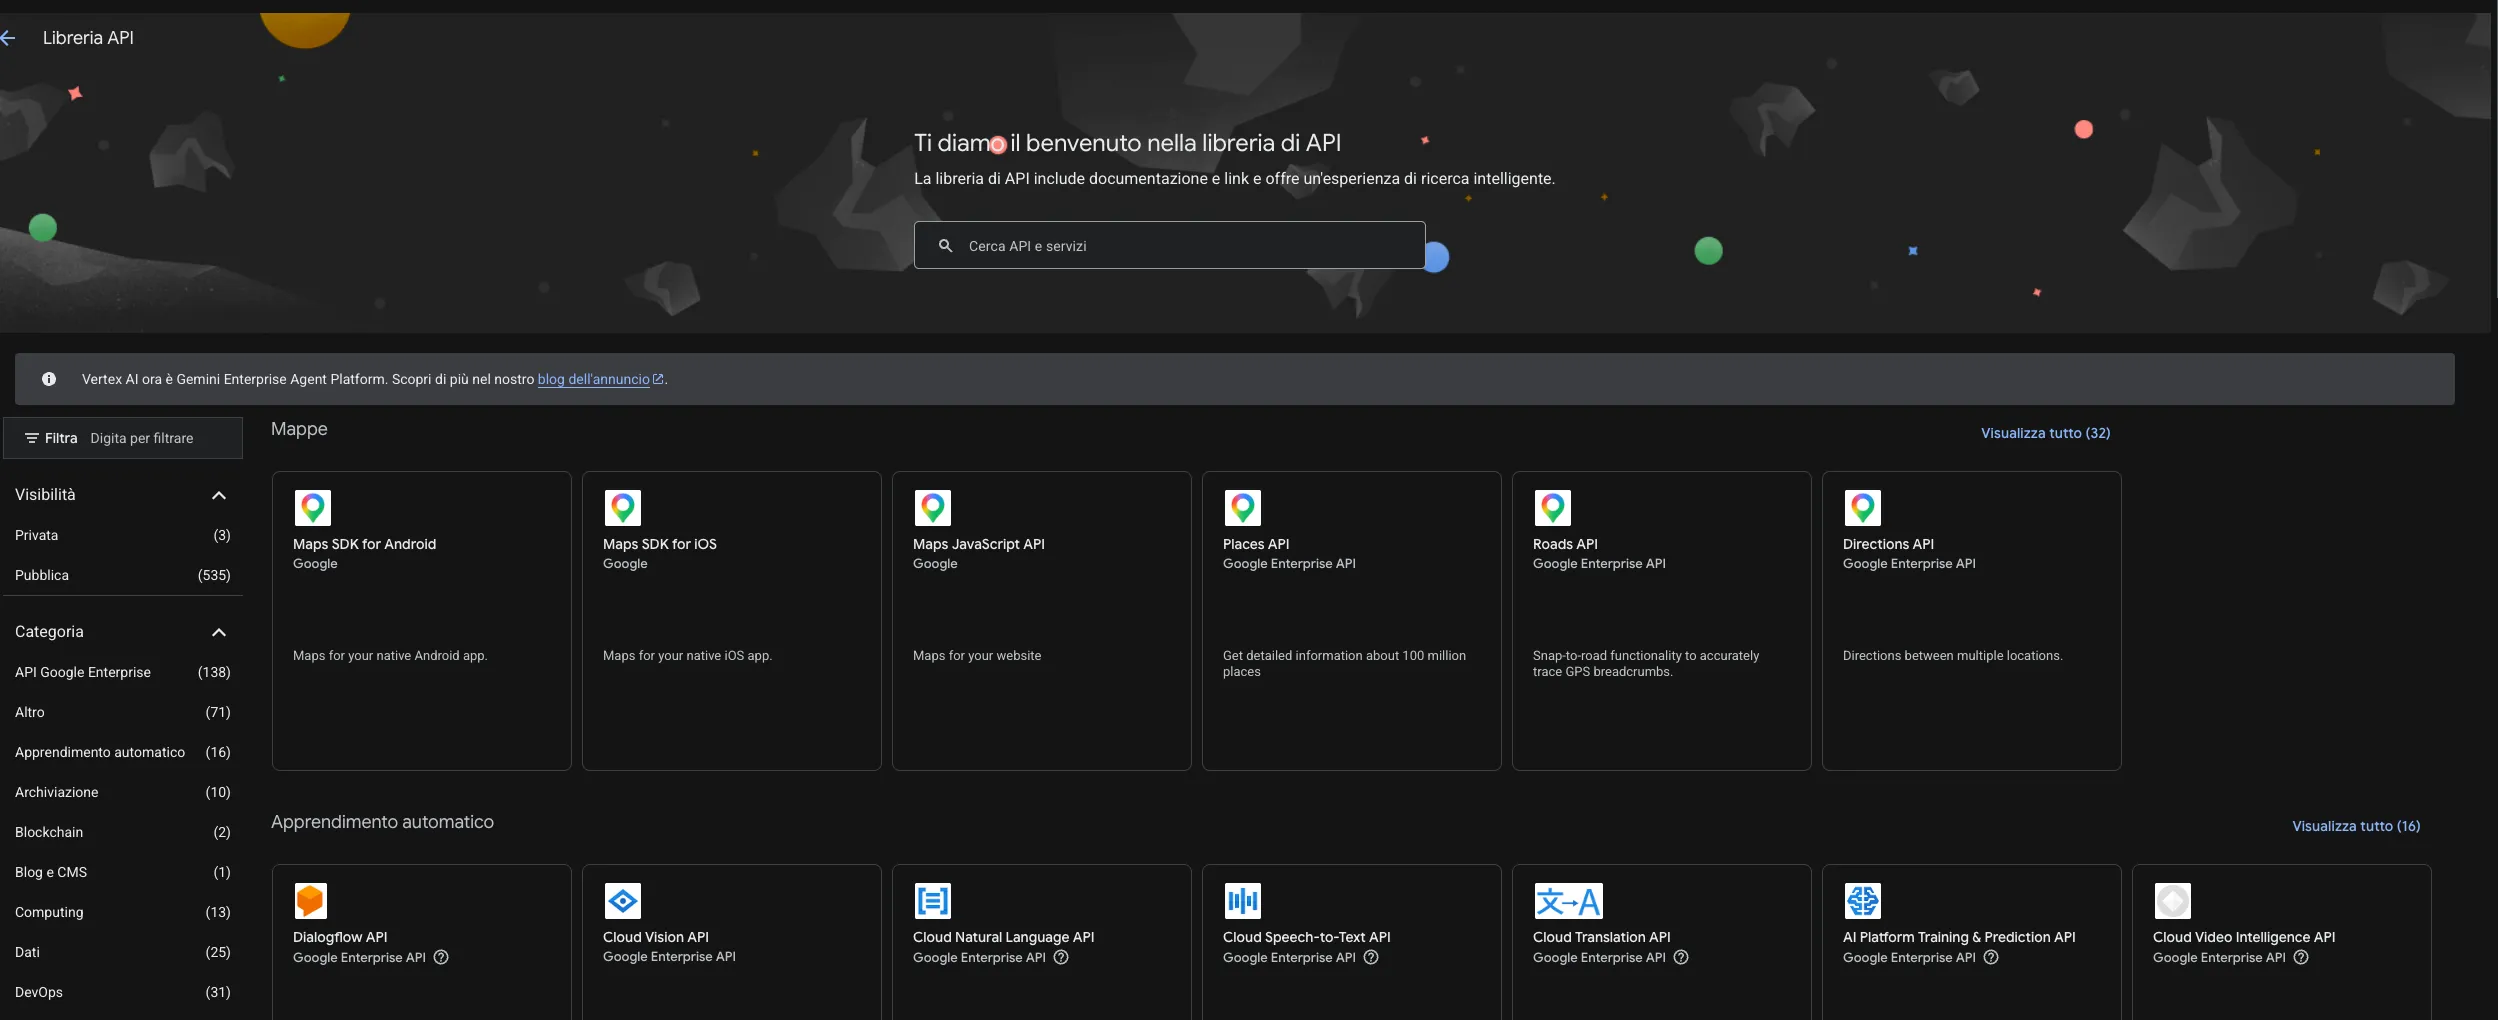The height and width of the screenshot is (1020, 2498).
Task: Click help icon under Cloud Natural Language API
Action: coord(1061,957)
